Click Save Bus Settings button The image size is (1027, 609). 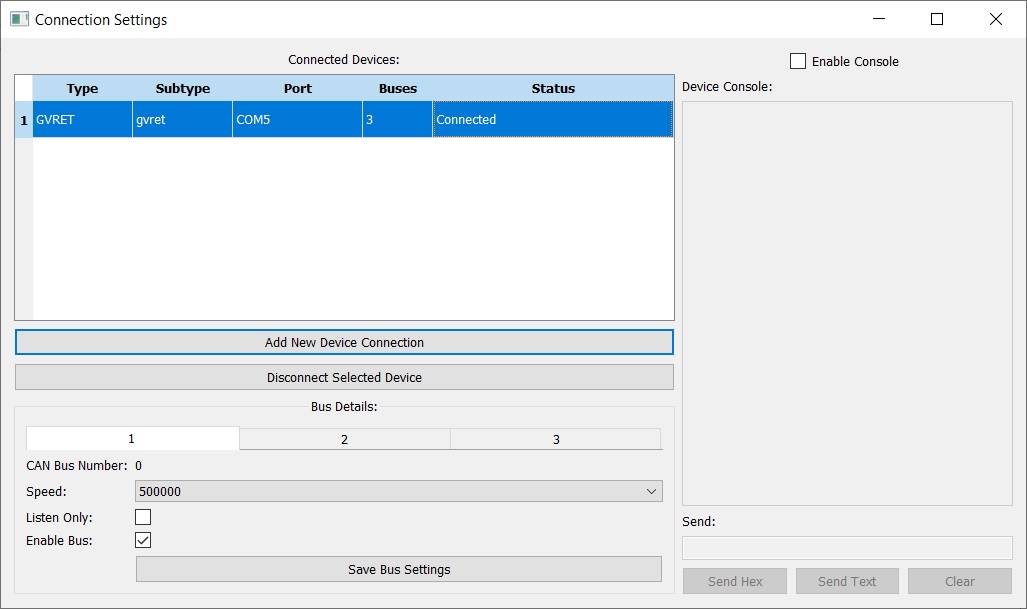pos(398,569)
